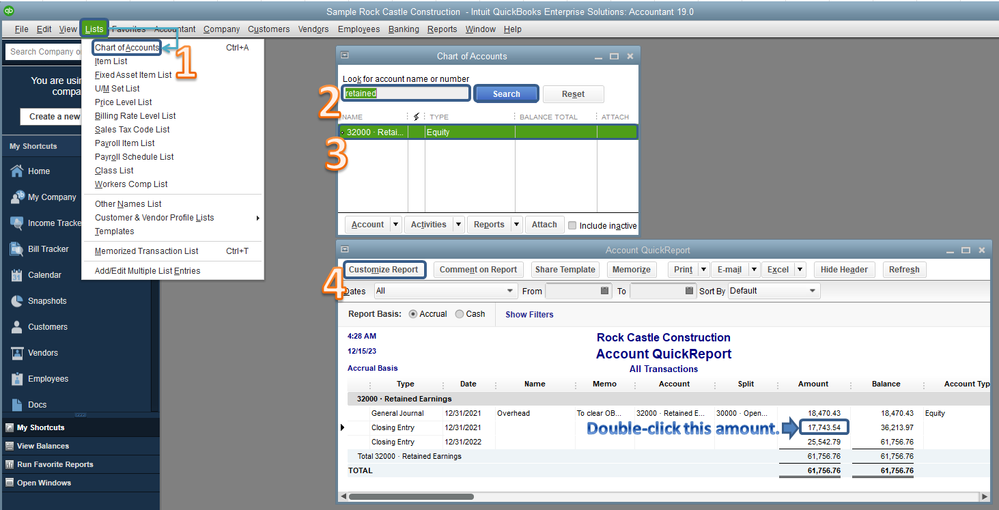Click the account name search field
This screenshot has width=999, height=510.
(x=406, y=93)
